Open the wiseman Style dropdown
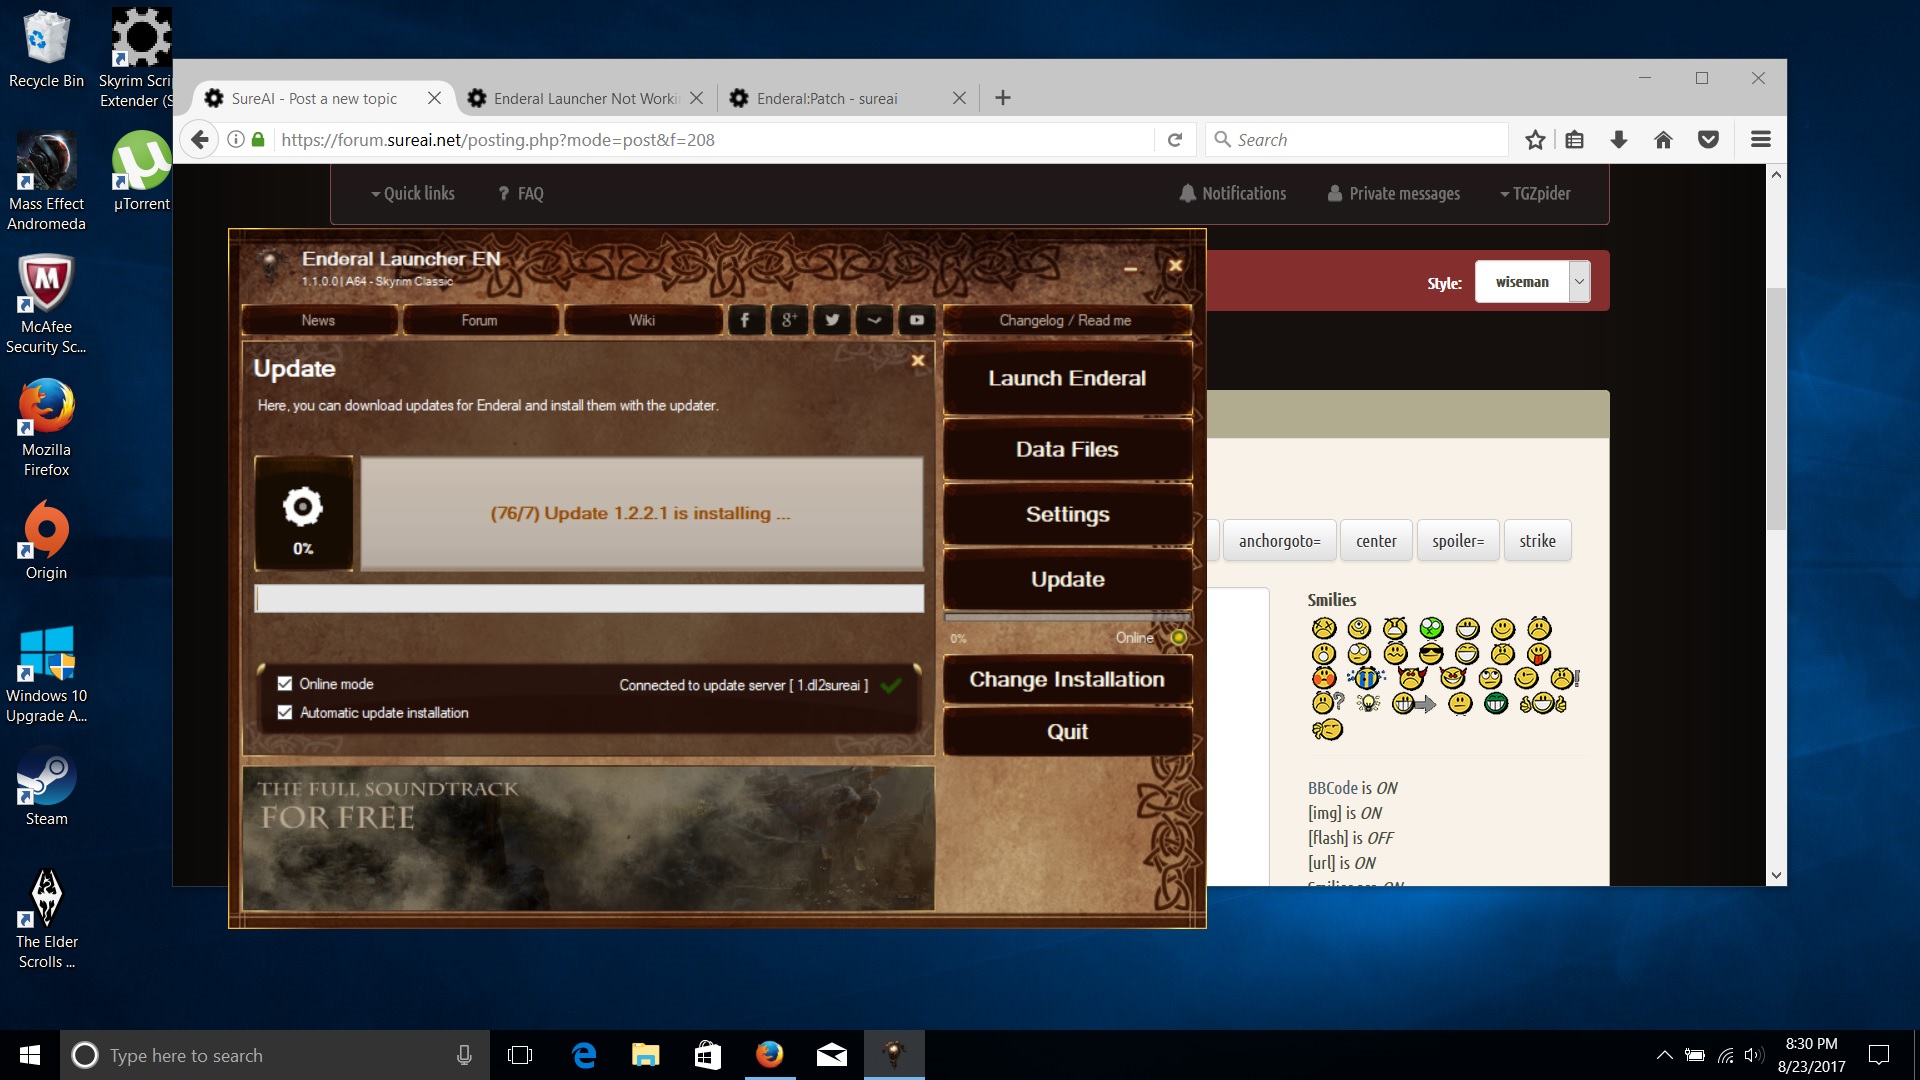The height and width of the screenshot is (1080, 1920). (x=1578, y=282)
